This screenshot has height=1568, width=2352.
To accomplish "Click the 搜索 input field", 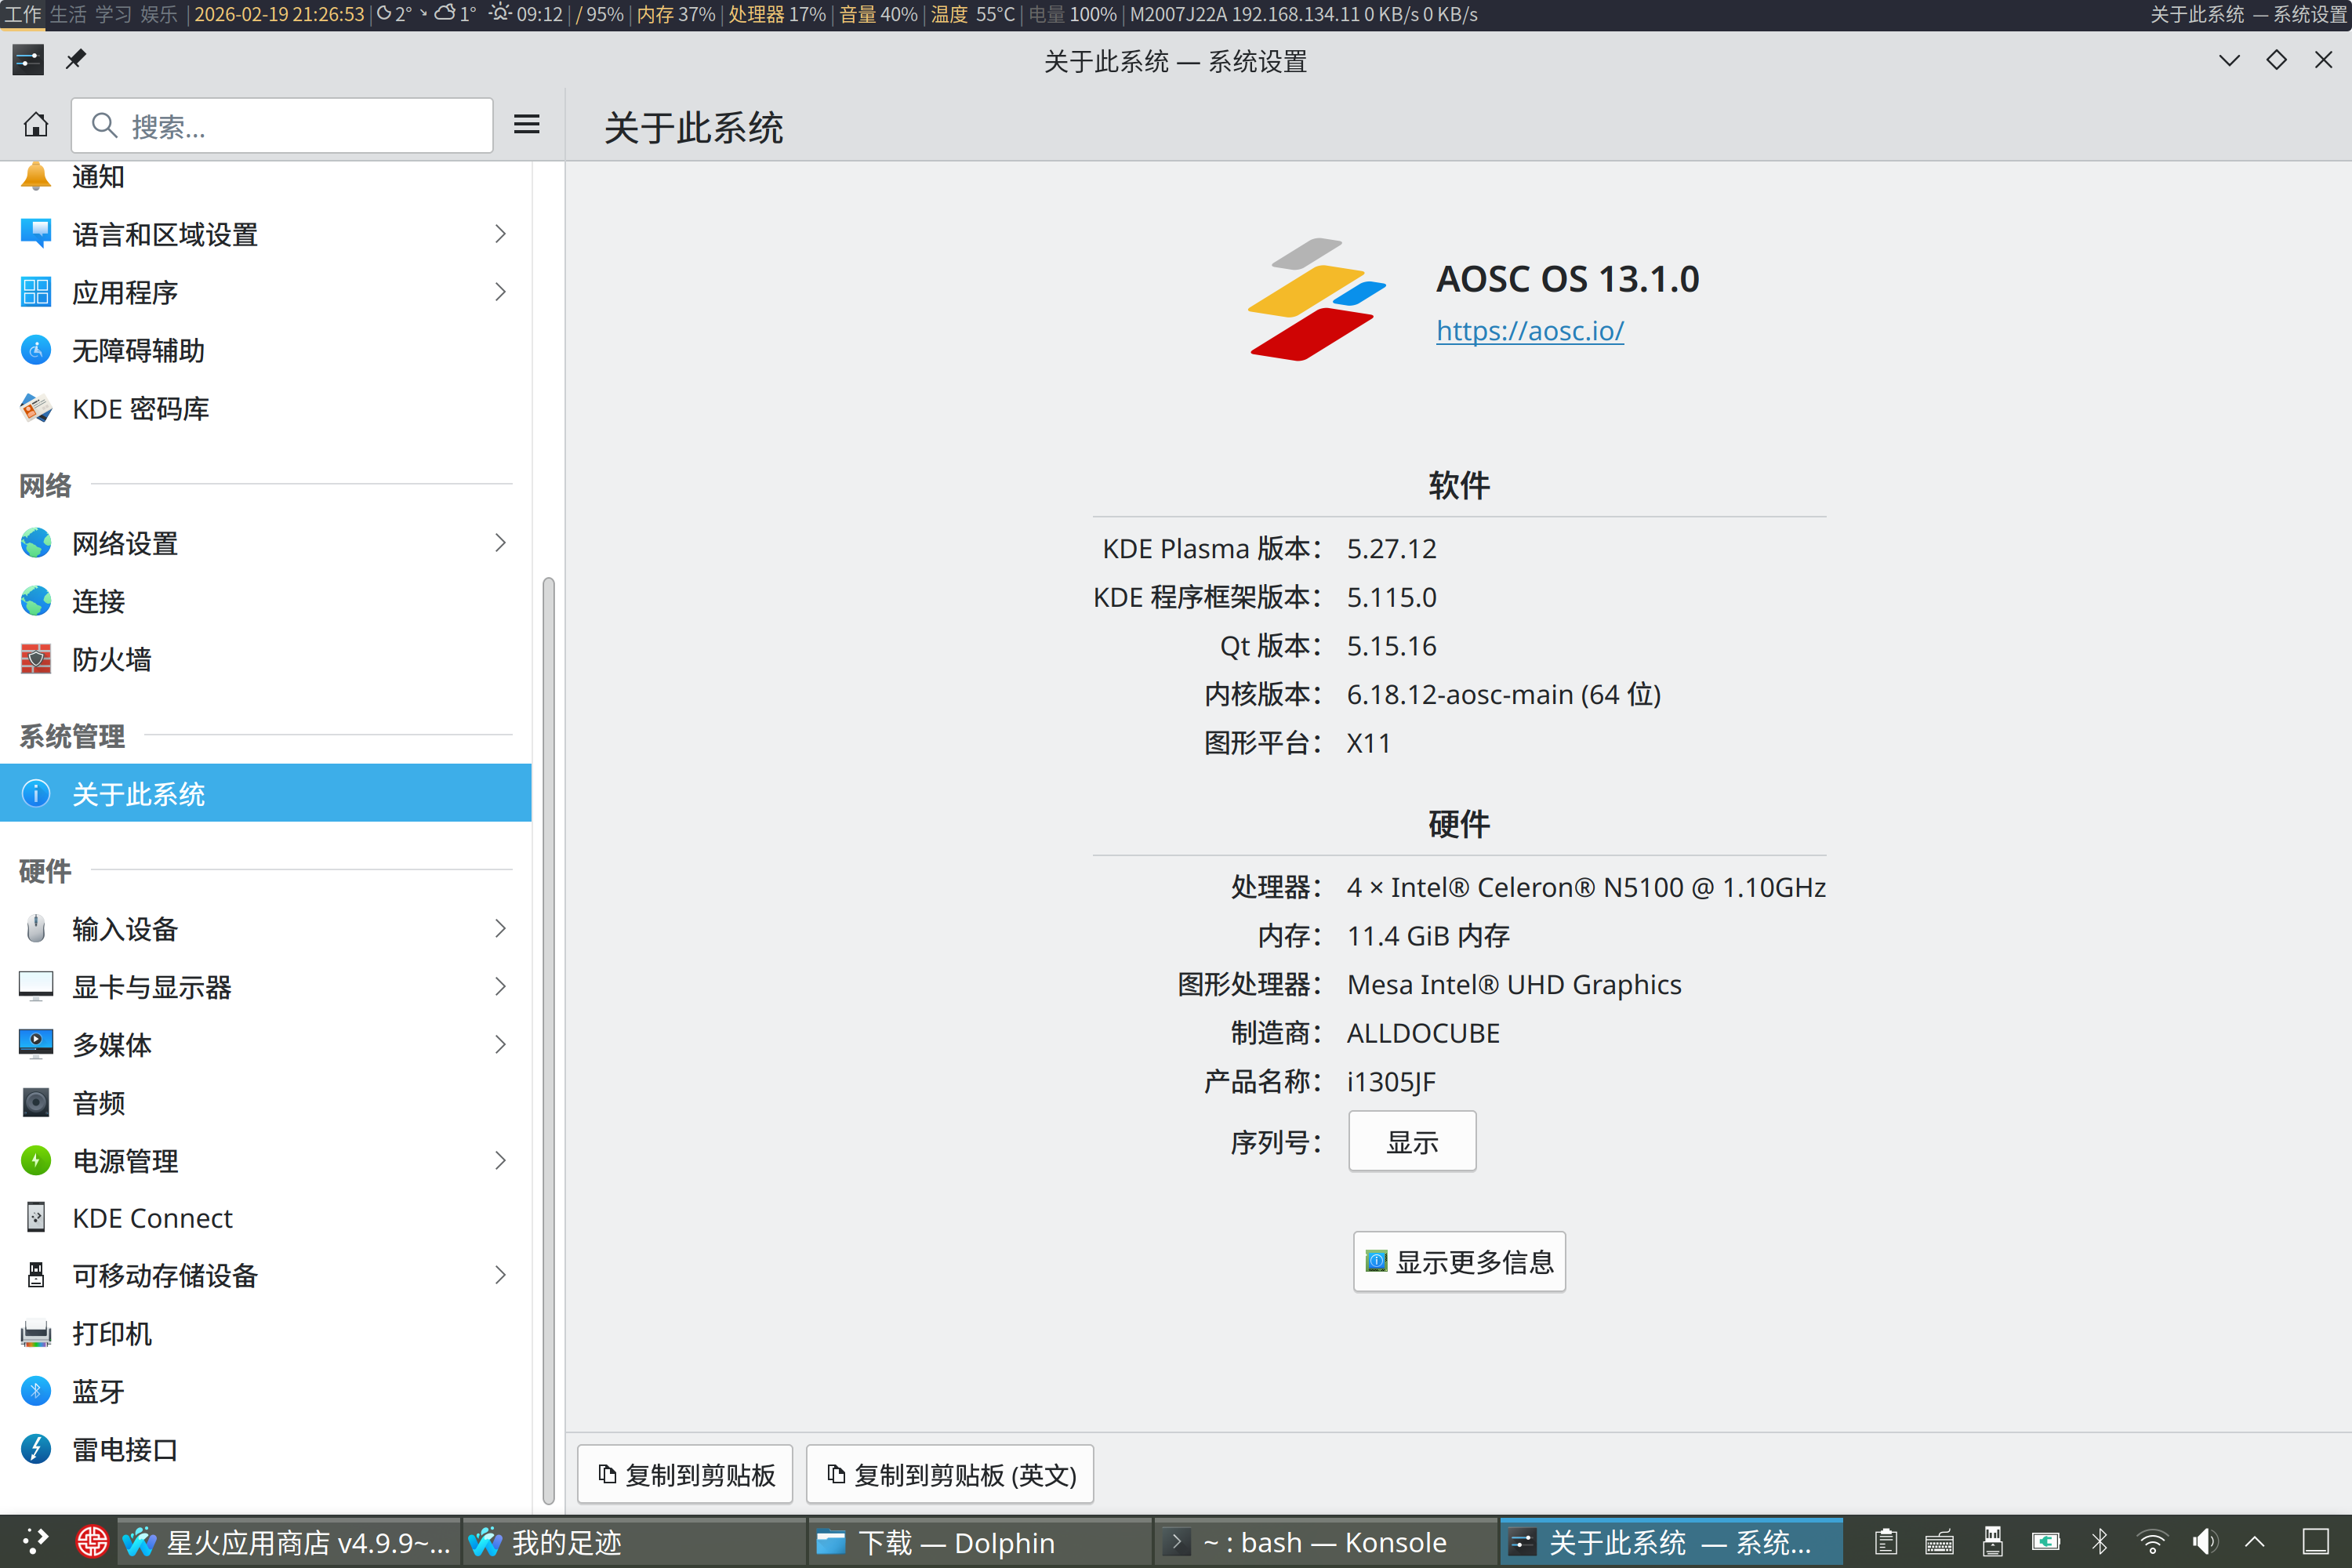I will 282,125.
